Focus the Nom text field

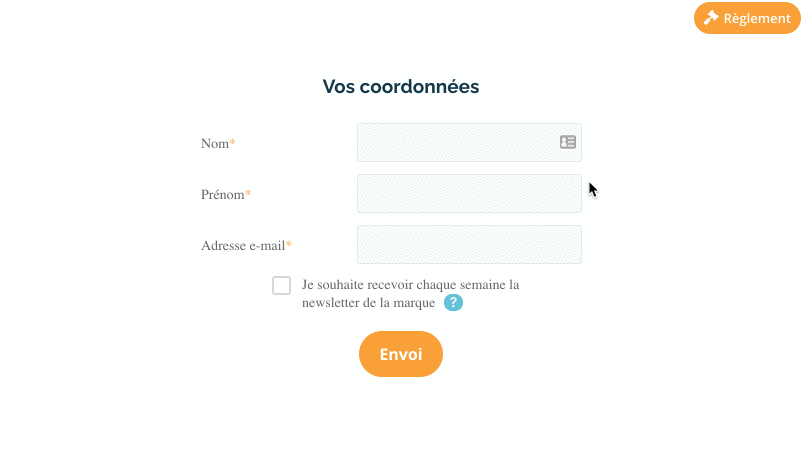pyautogui.click(x=469, y=143)
